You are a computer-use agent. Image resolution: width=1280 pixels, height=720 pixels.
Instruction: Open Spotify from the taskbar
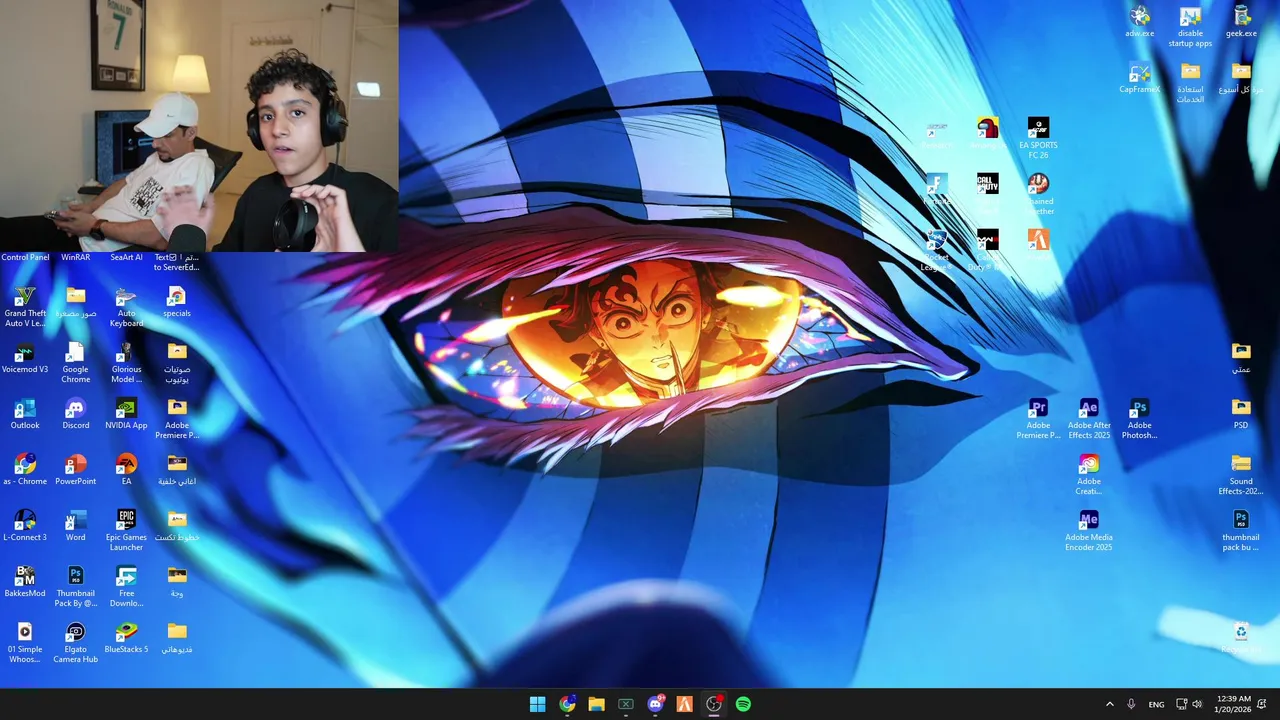pos(743,704)
